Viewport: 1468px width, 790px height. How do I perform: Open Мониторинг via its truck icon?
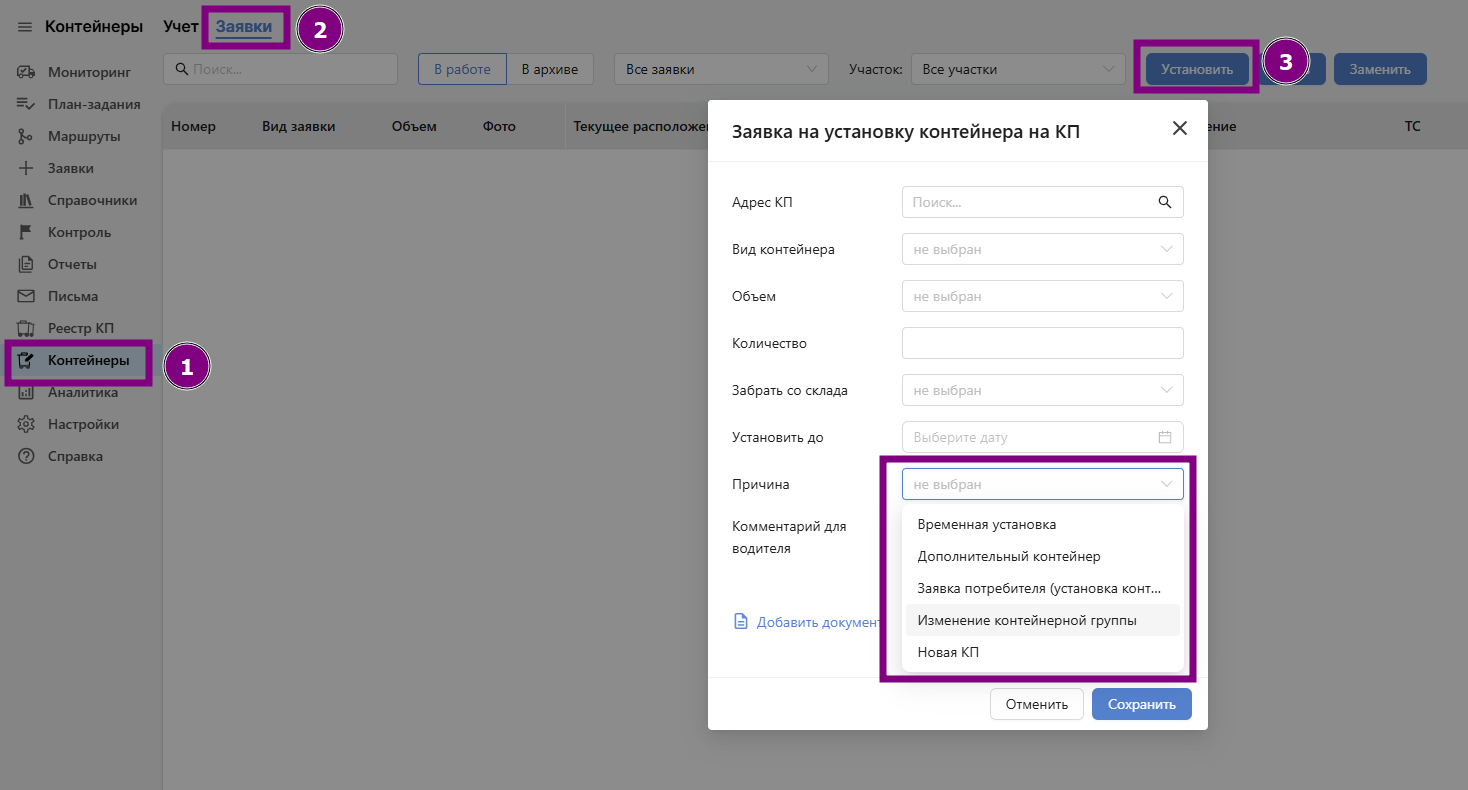point(27,72)
